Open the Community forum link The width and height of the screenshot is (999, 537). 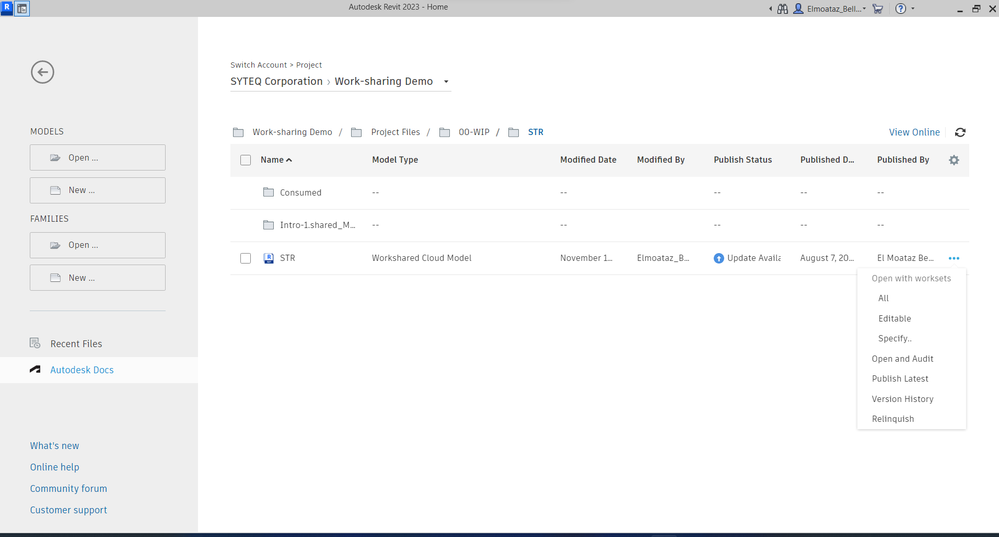[68, 489]
